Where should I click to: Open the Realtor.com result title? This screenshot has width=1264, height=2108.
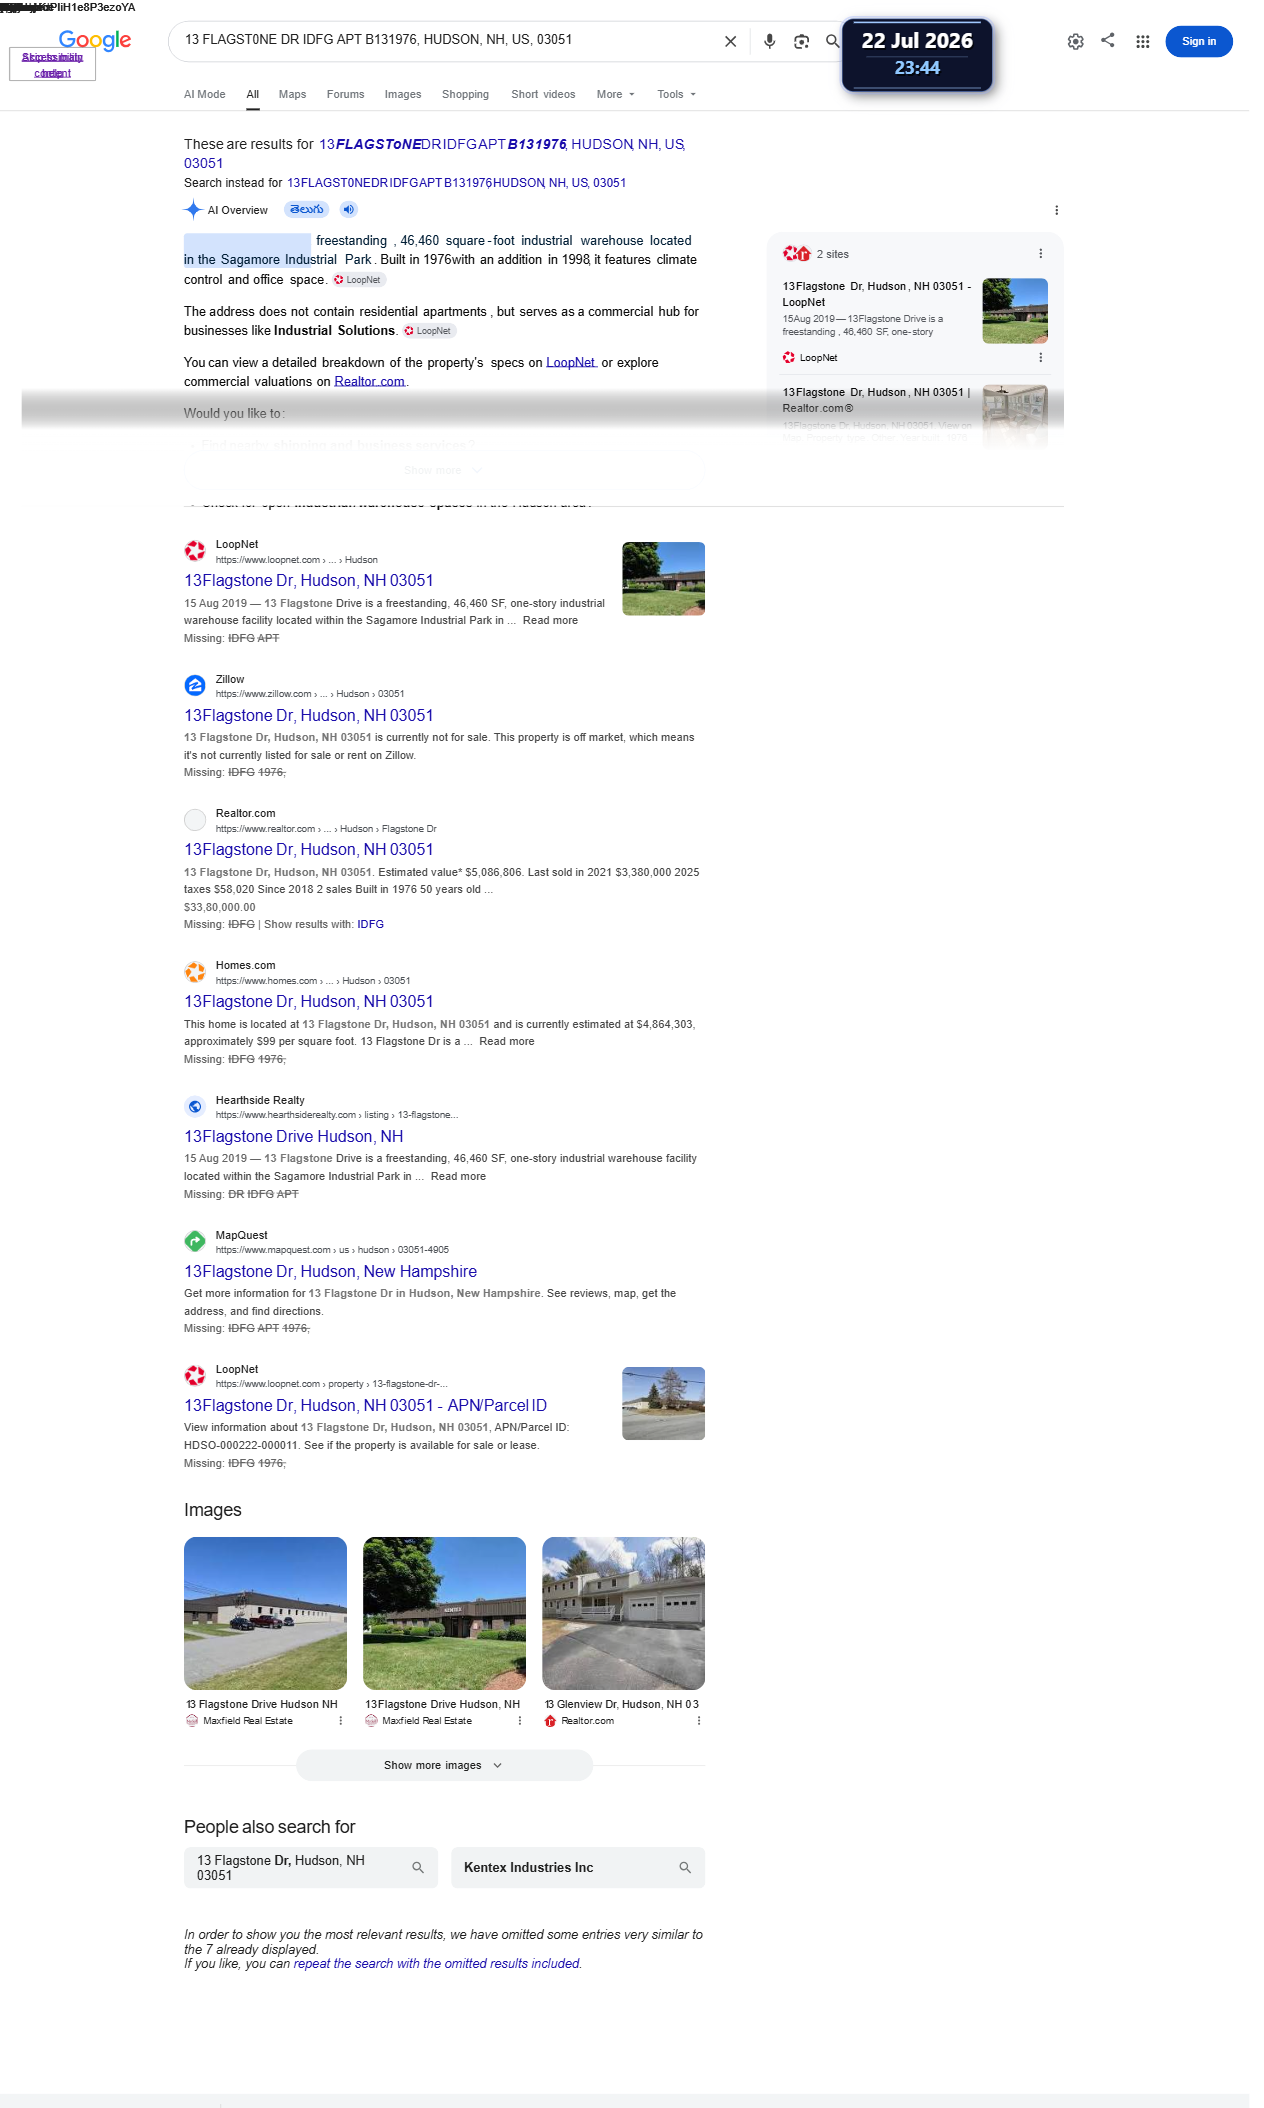308,849
